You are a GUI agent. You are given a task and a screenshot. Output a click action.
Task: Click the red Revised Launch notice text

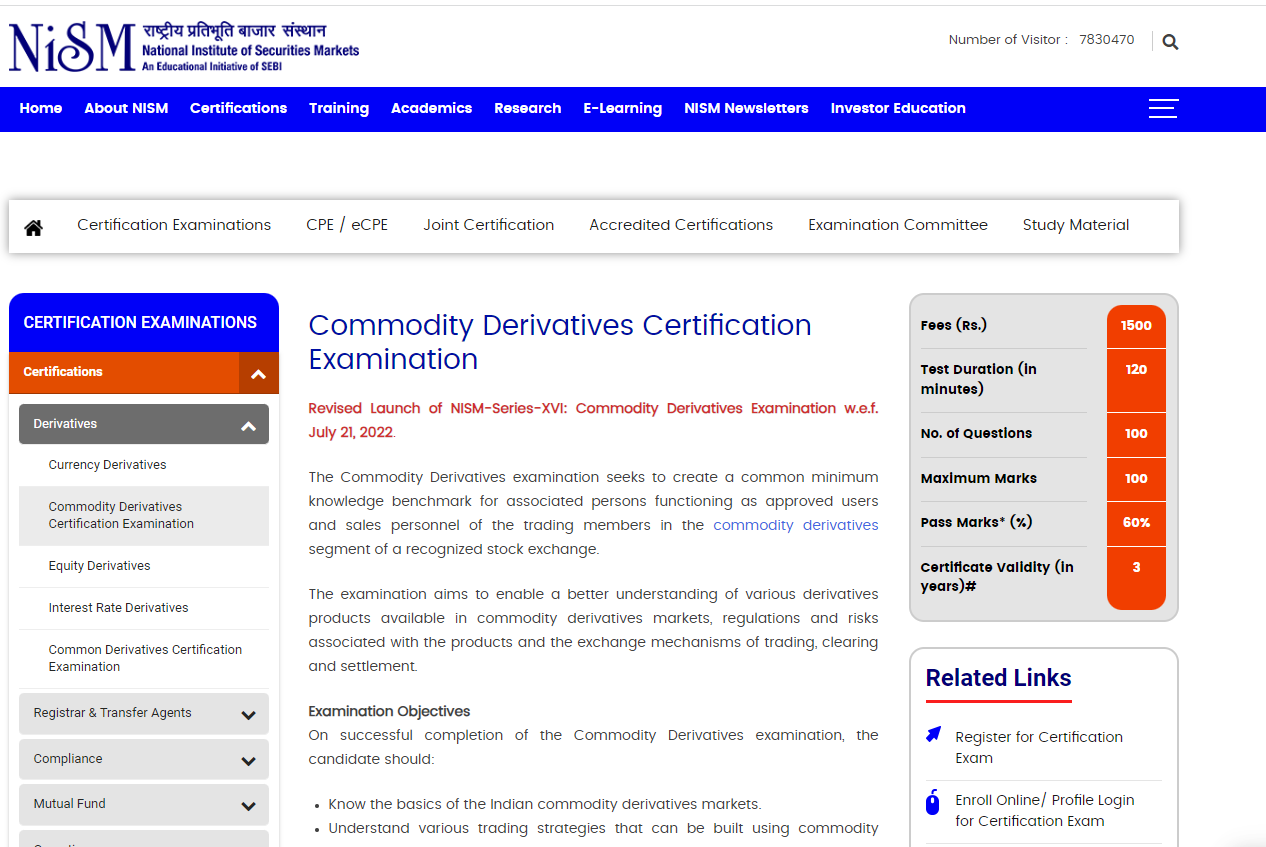pyautogui.click(x=593, y=420)
